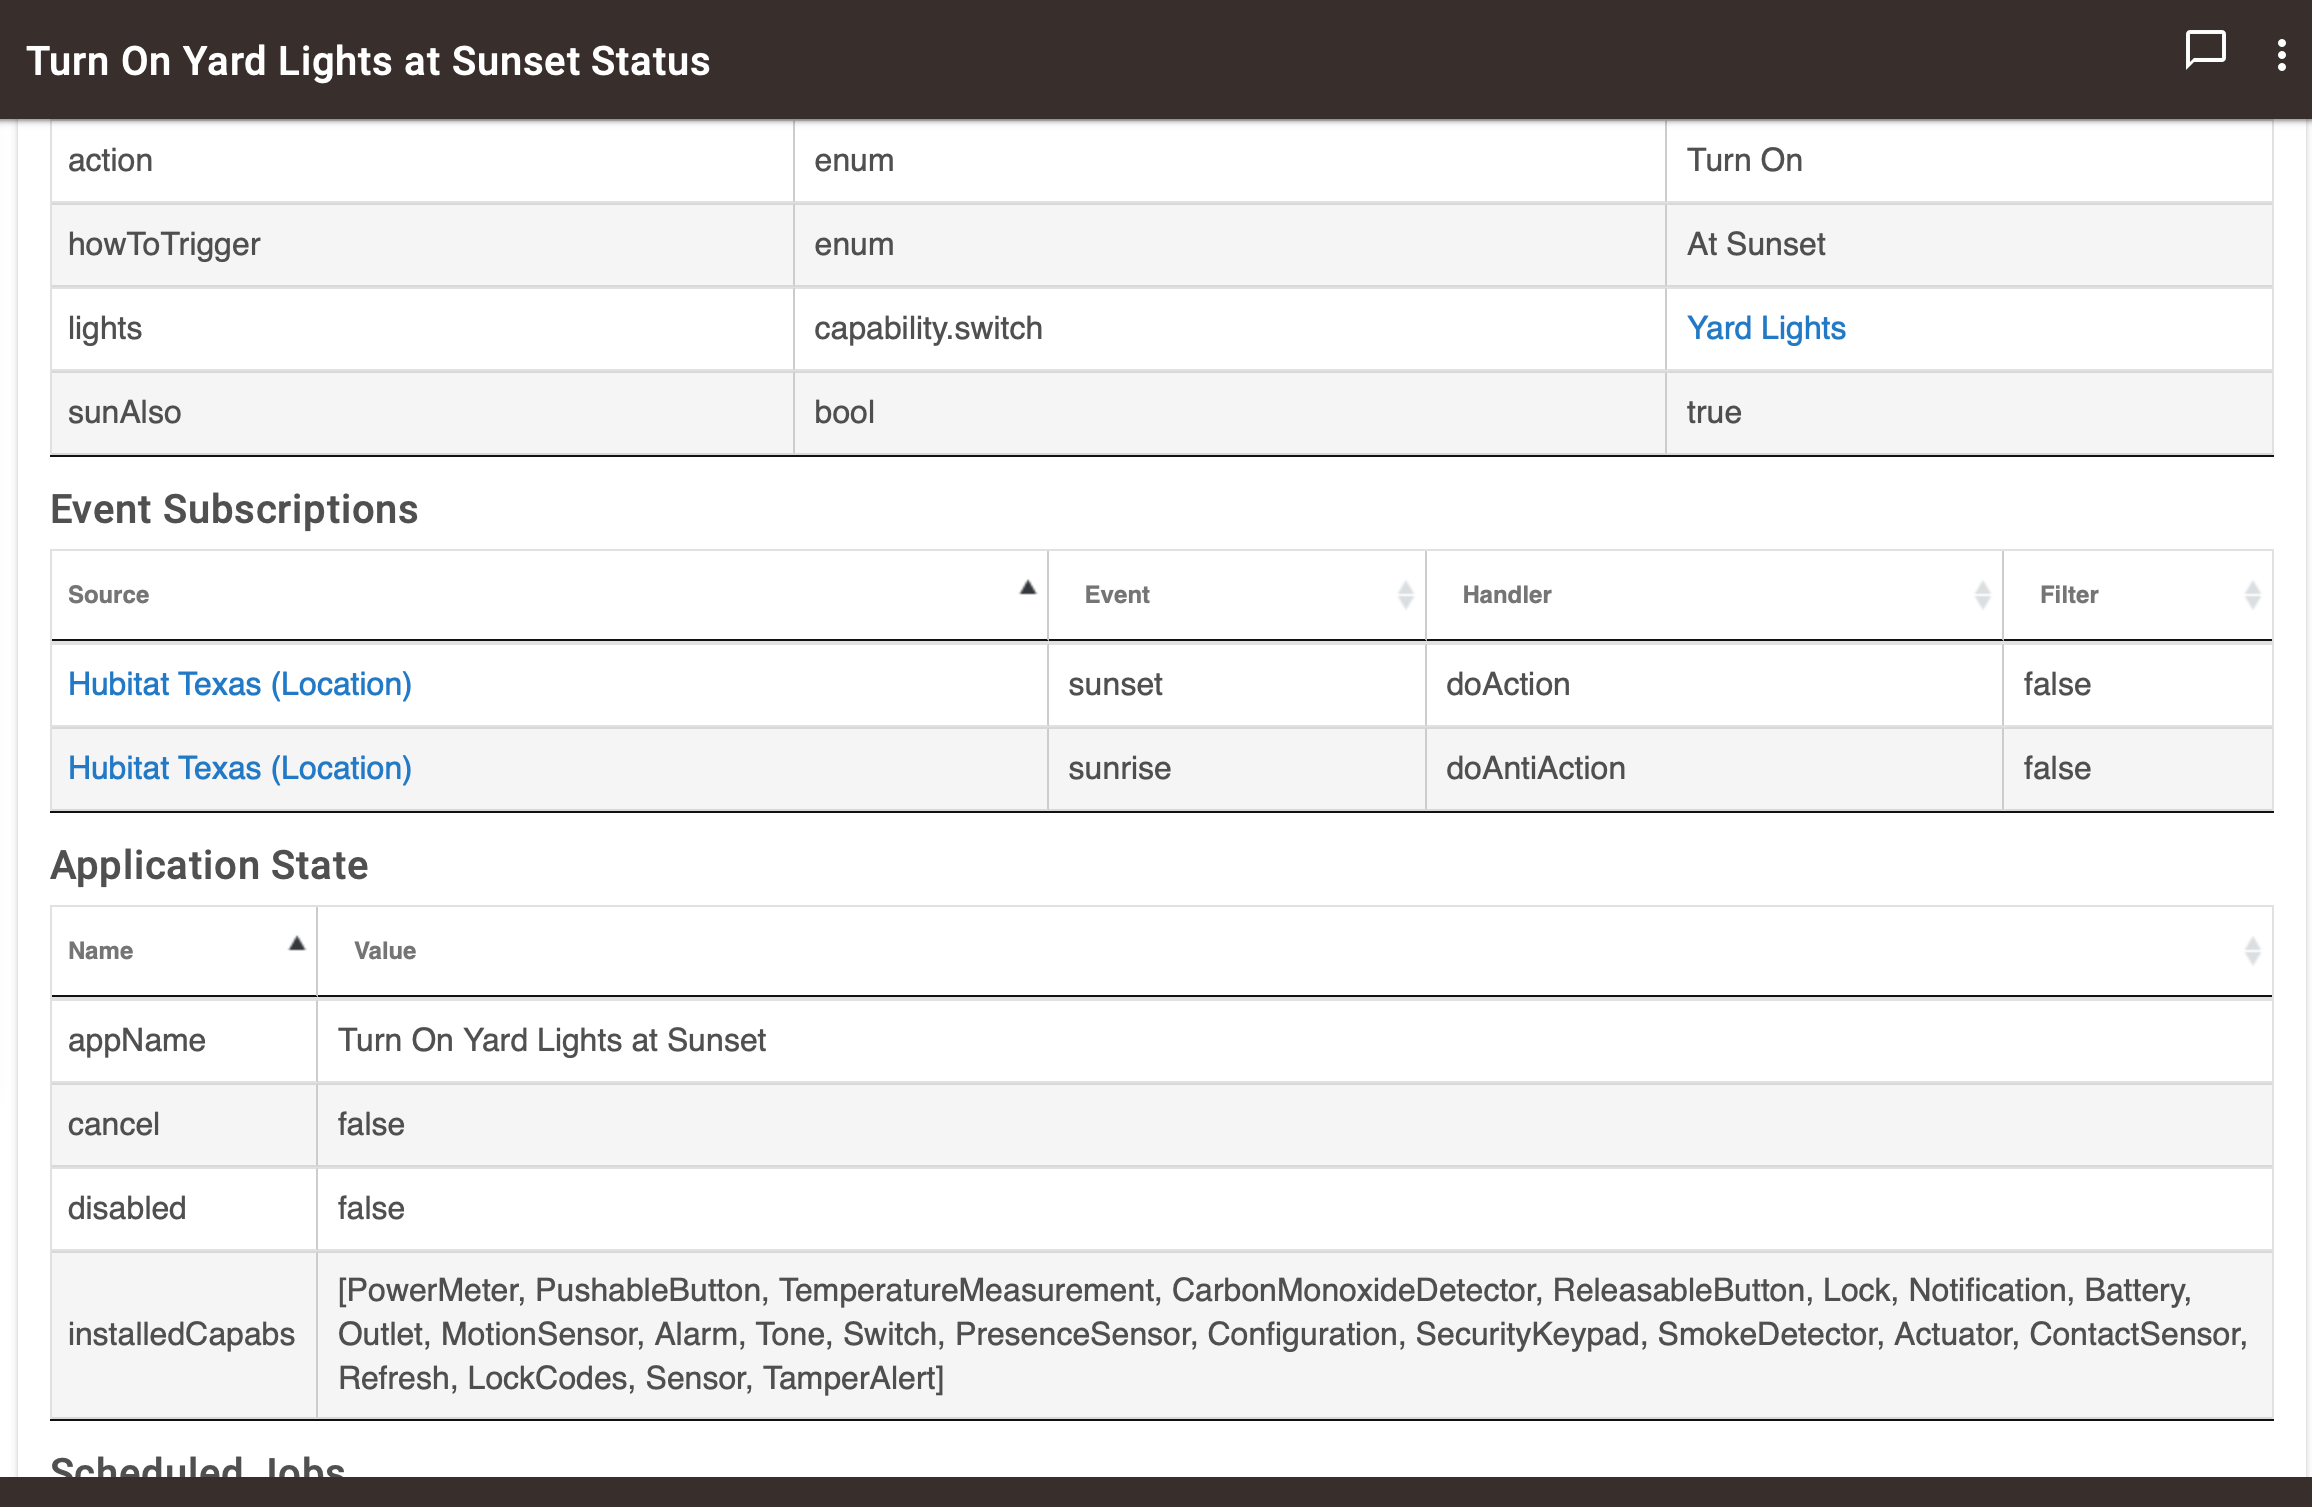Sort Event Subscriptions by Handler column
This screenshot has width=2312, height=1507.
click(1714, 595)
